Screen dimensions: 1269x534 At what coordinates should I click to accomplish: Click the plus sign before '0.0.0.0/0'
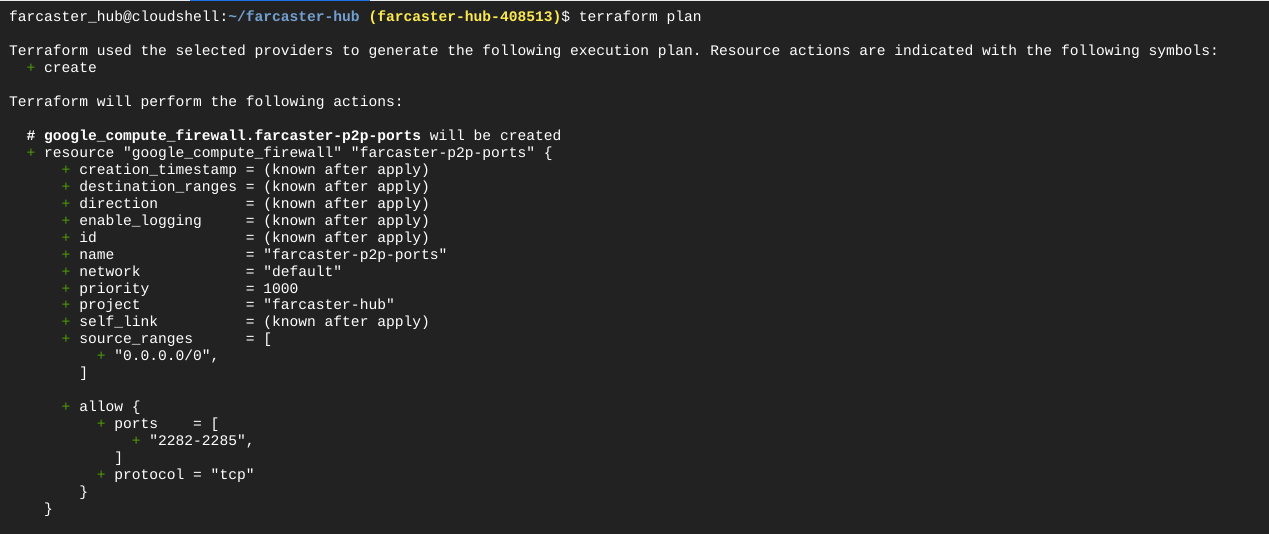(x=101, y=356)
